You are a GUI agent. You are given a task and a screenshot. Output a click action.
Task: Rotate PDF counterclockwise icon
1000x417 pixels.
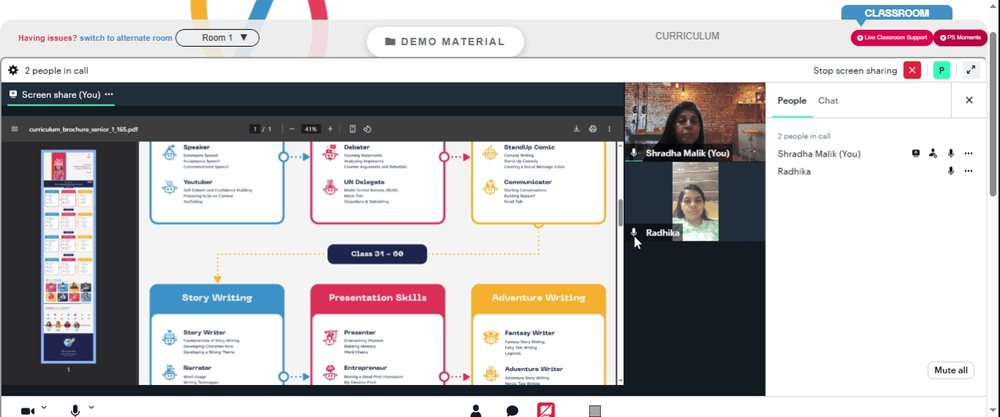[x=367, y=129]
